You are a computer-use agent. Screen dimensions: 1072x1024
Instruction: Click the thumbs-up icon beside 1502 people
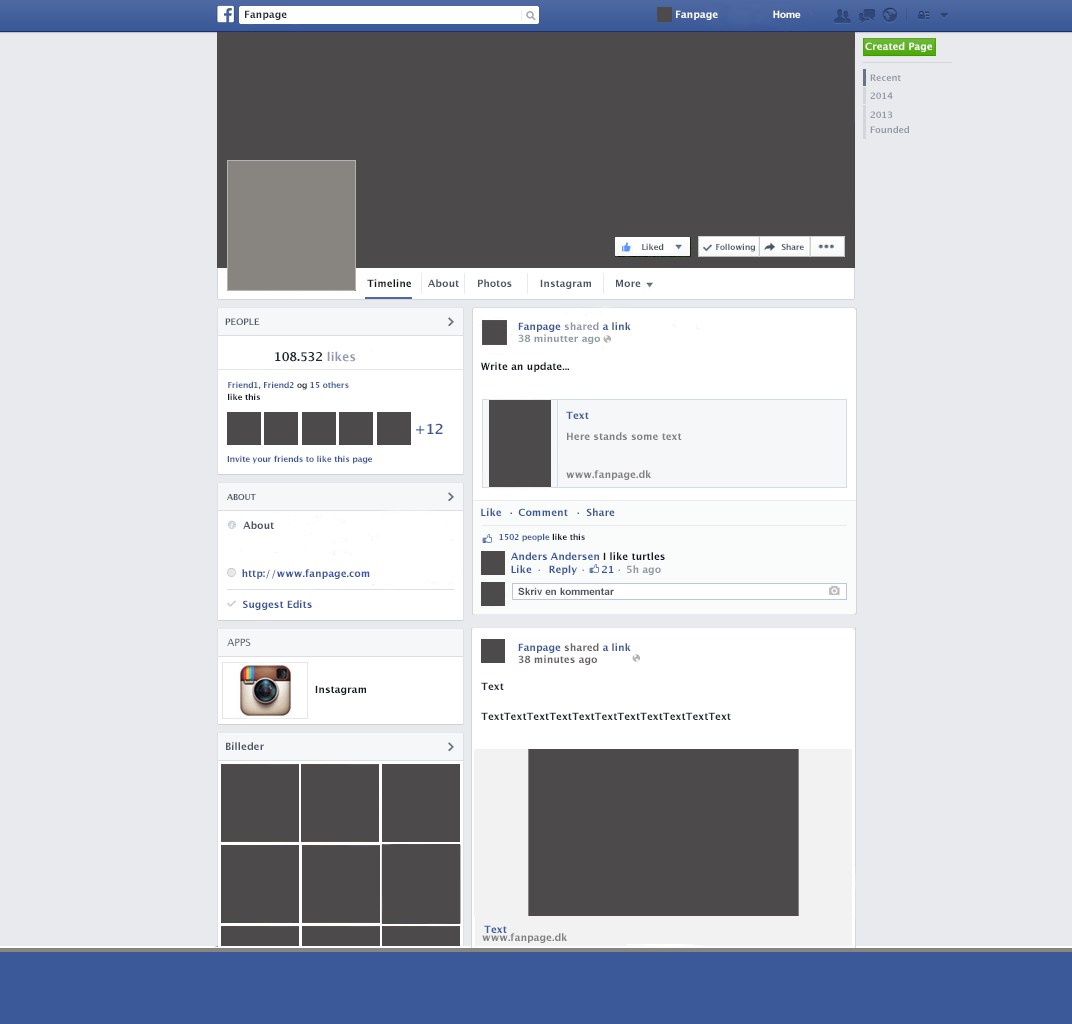488,536
